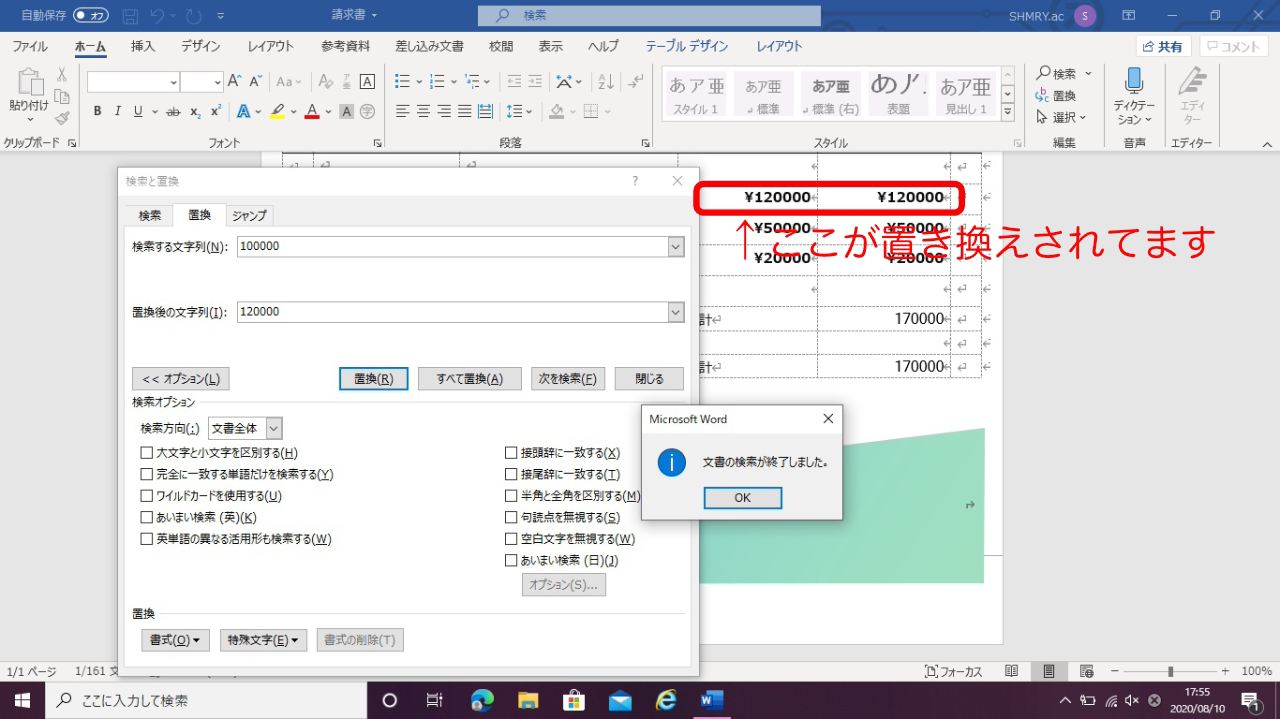Click inside the 置換後の文字列 input field
Screen dimensions: 1280x719
point(450,312)
